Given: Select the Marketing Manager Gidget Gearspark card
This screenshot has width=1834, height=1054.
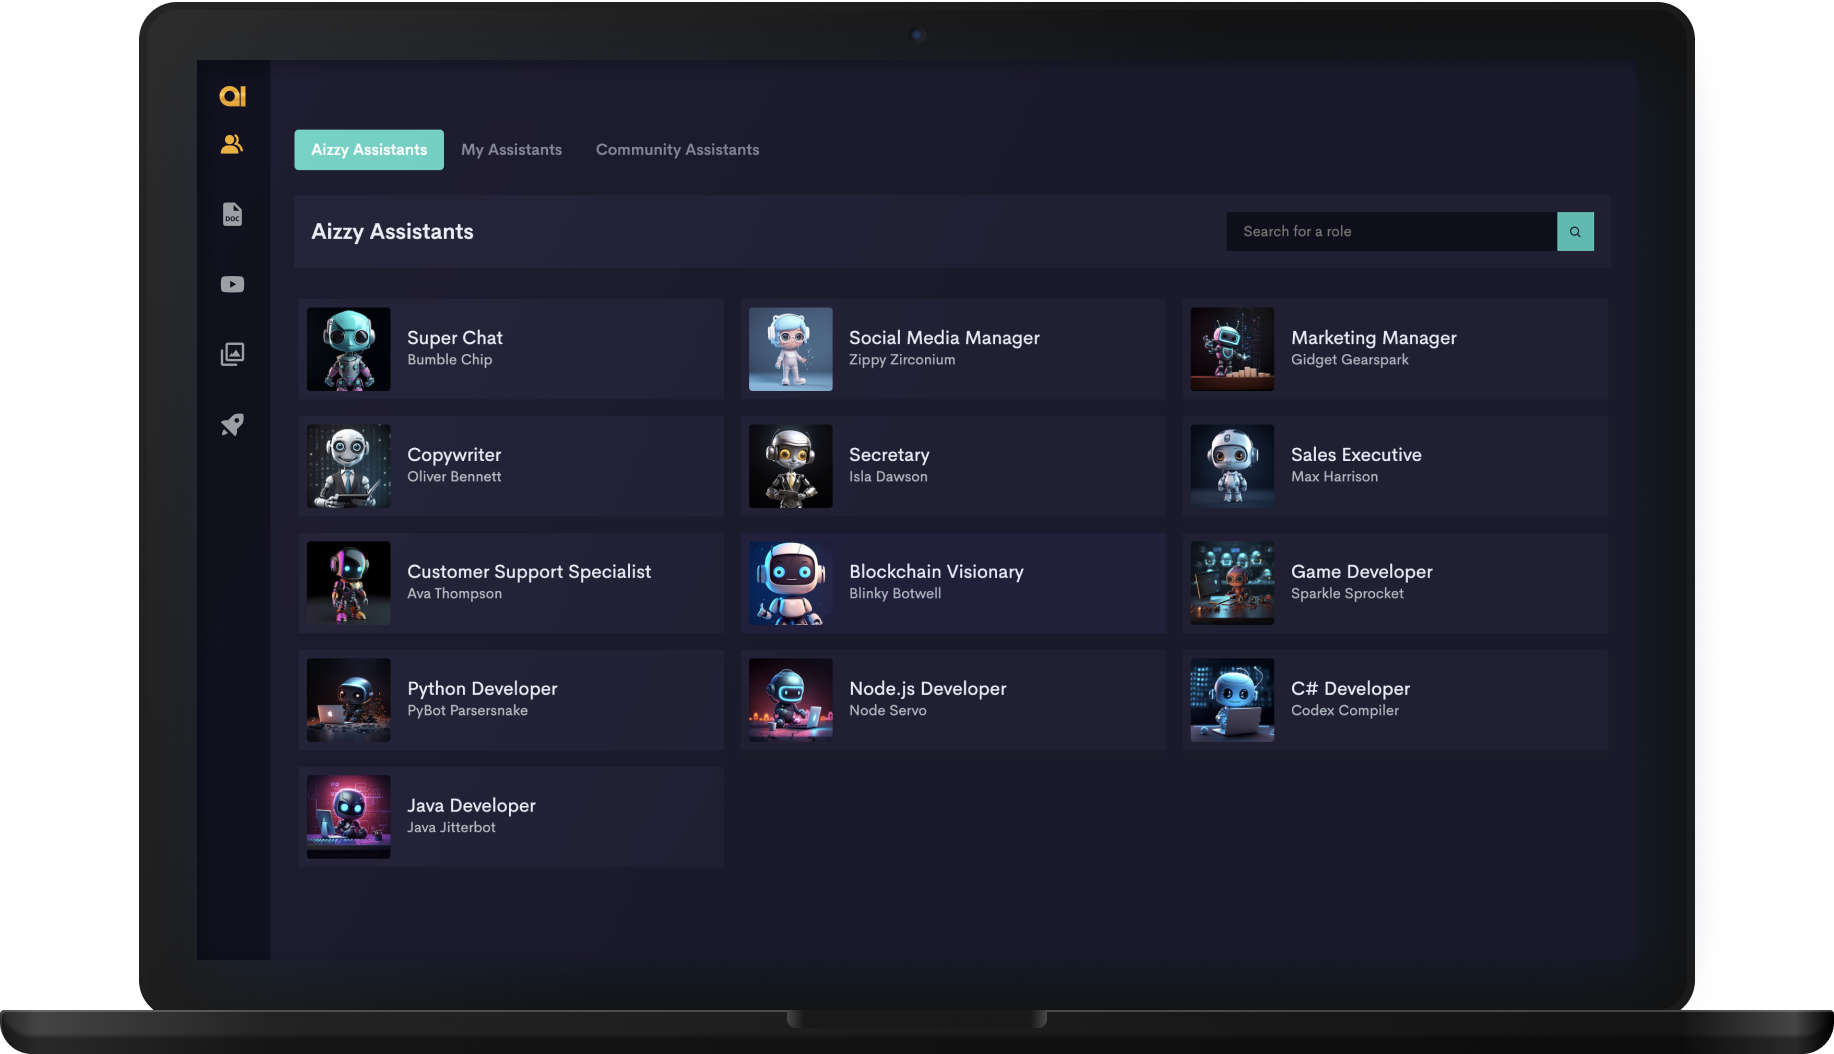Looking at the screenshot, I should pyautogui.click(x=1394, y=349).
